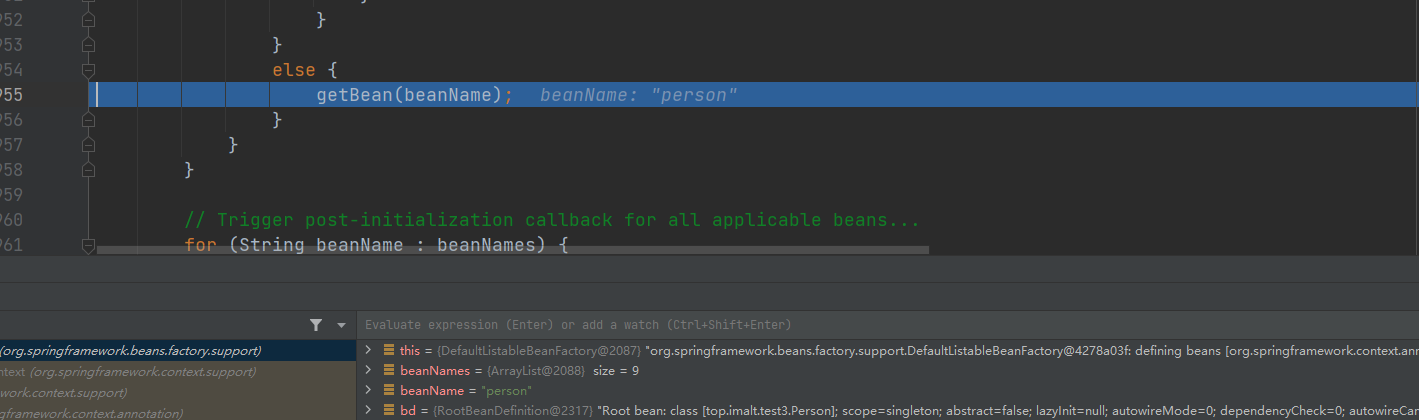This screenshot has height=420, width=1419.
Task: Select the beans.factory.support stack frame
Action: pos(130,351)
